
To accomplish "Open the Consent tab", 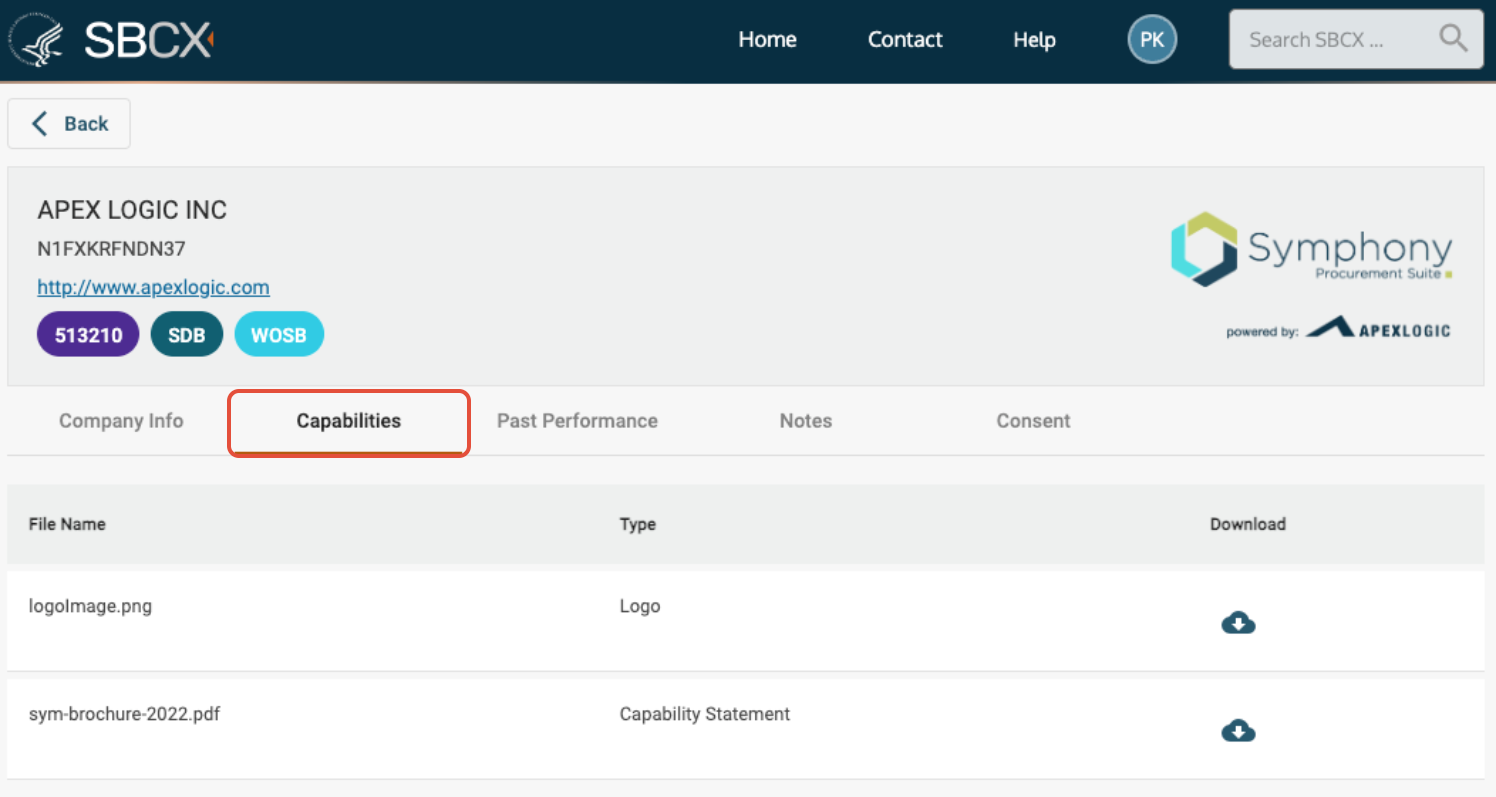I will [1033, 421].
